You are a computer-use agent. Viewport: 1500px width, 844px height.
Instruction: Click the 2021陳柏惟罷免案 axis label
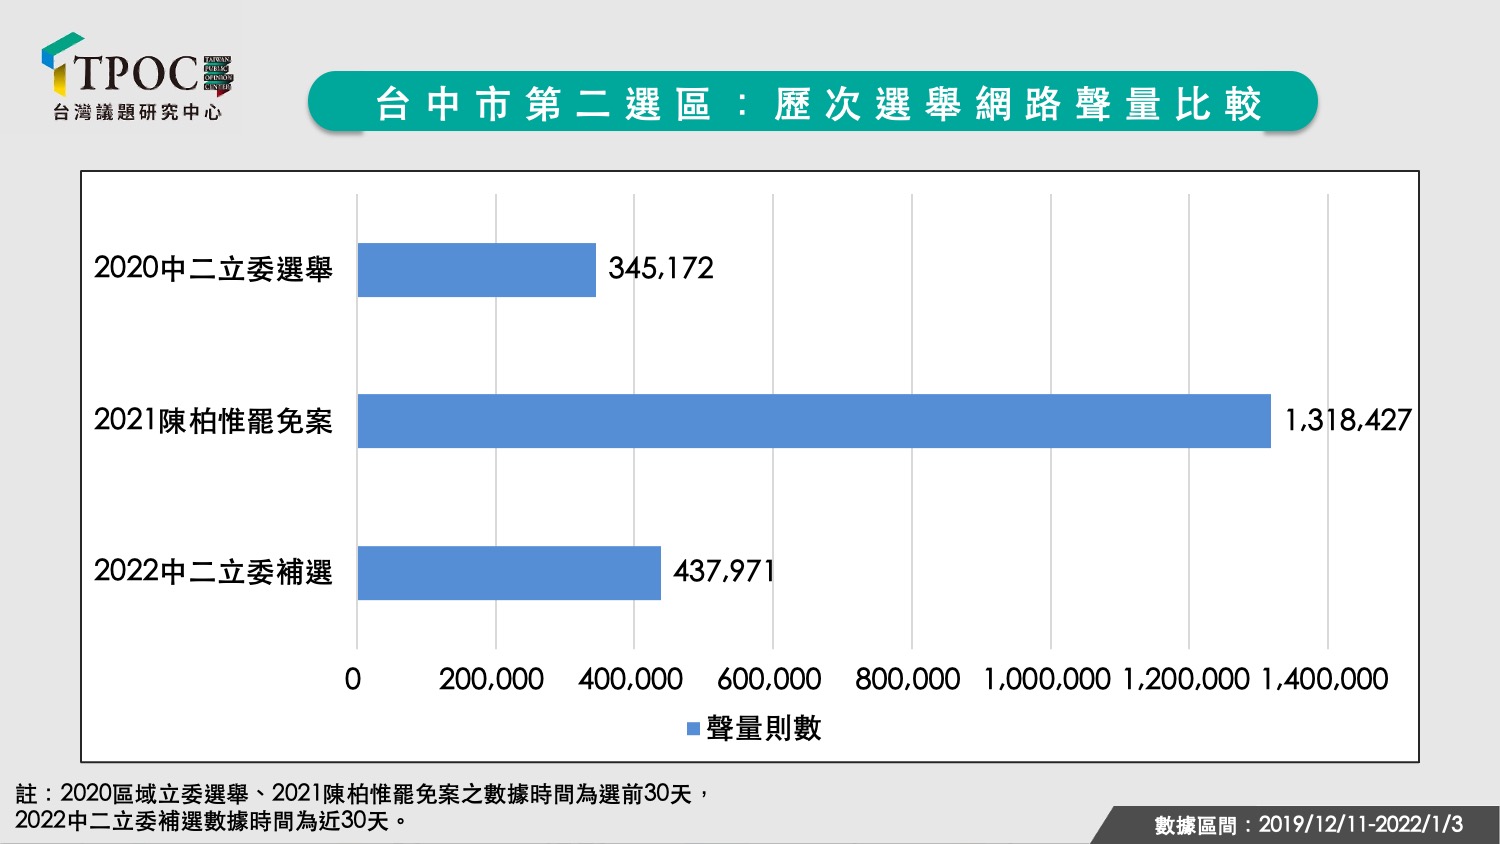coord(213,421)
